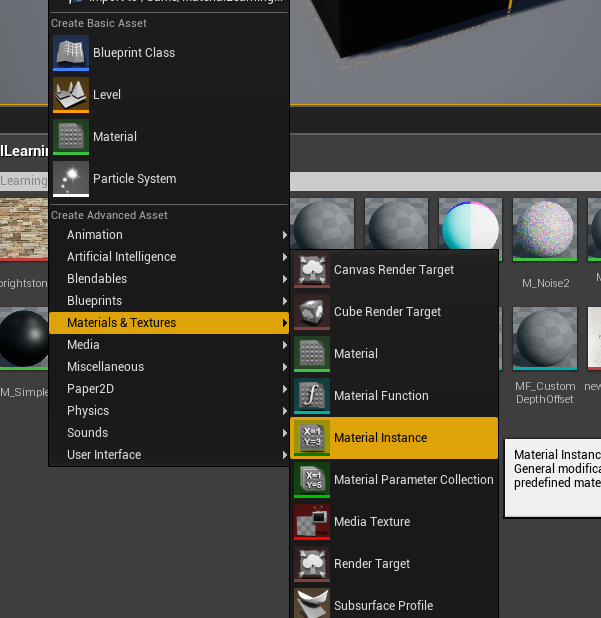
Task: Click the Material Function icon
Action: click(x=312, y=396)
